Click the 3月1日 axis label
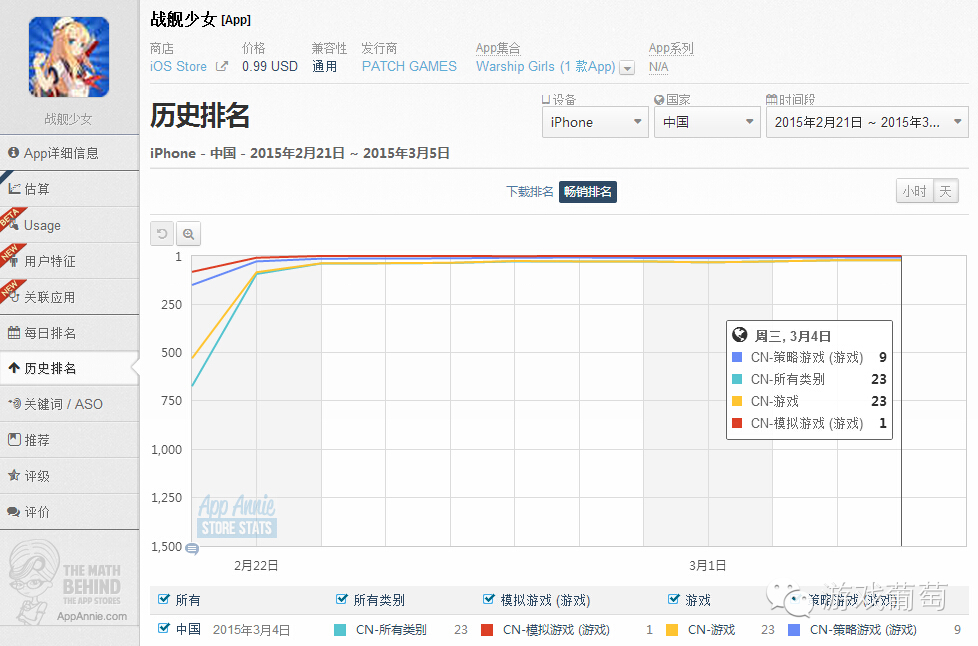Viewport: 978px width, 646px height. pyautogui.click(x=707, y=566)
